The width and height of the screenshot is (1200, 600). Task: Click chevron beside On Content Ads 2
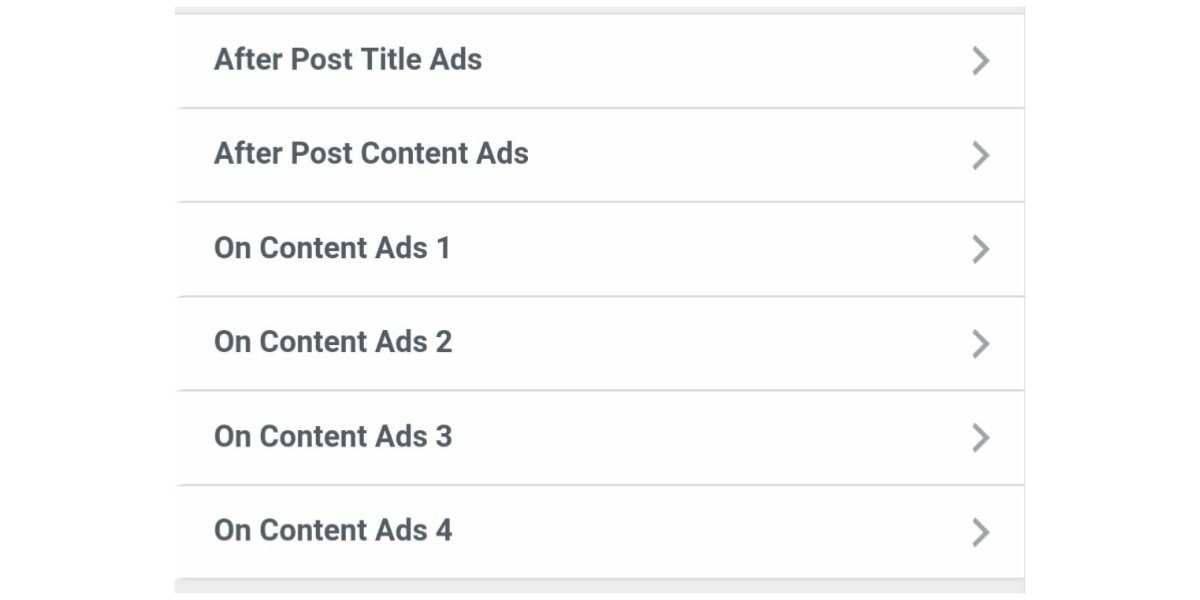click(980, 344)
